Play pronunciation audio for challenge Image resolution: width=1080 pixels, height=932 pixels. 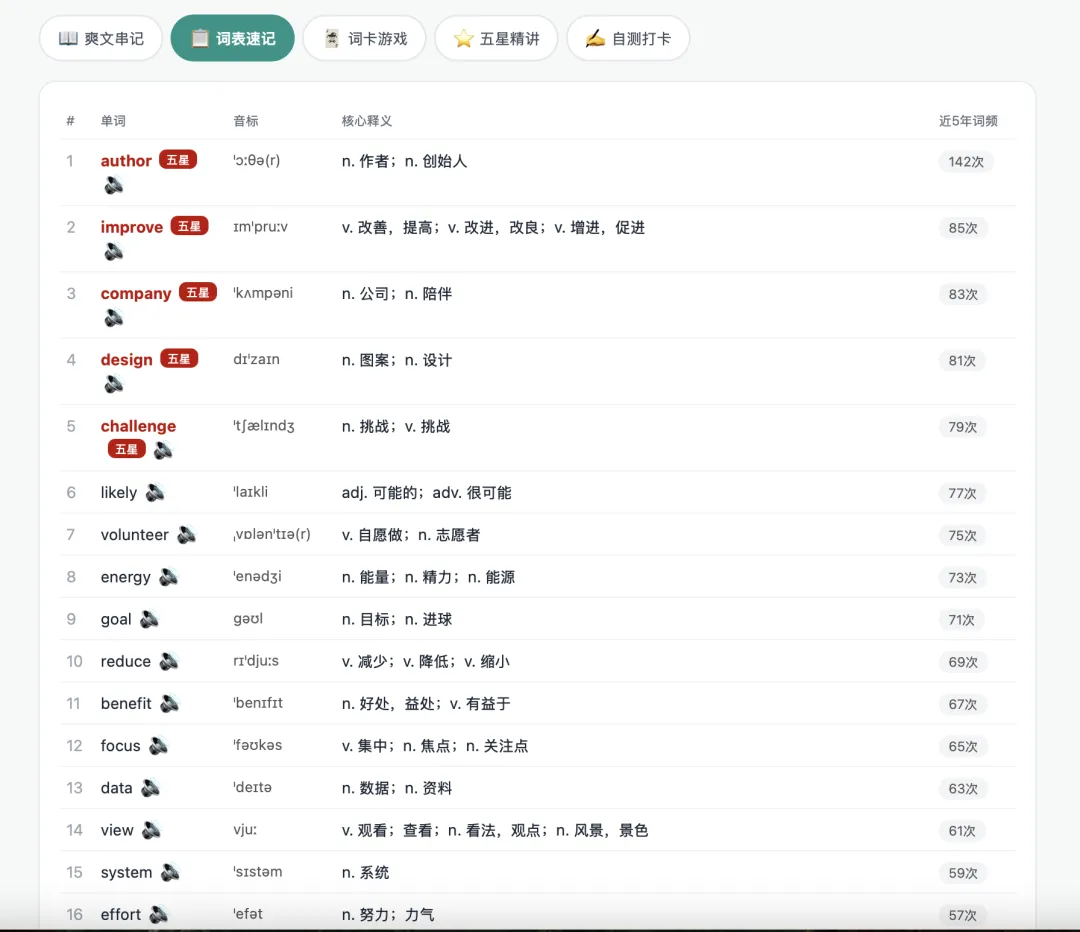(163, 451)
